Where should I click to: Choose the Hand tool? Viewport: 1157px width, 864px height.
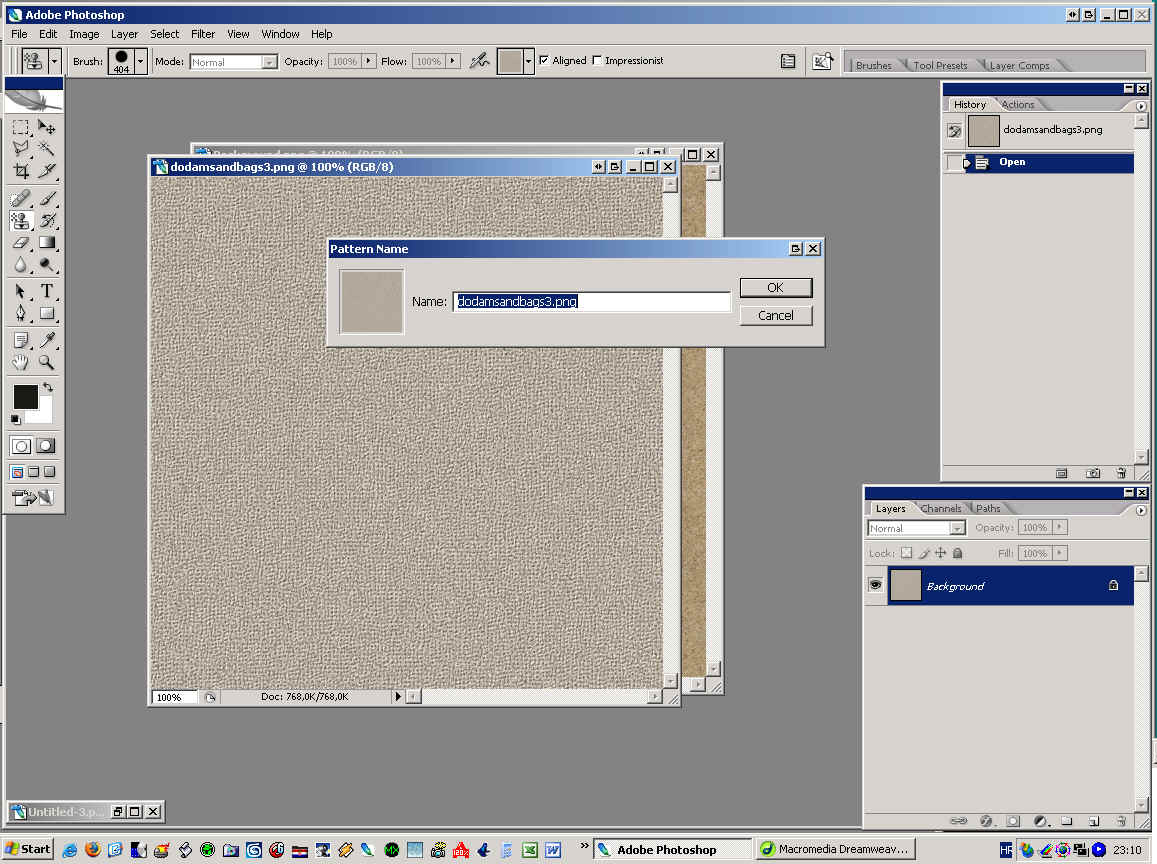pyautogui.click(x=21, y=363)
